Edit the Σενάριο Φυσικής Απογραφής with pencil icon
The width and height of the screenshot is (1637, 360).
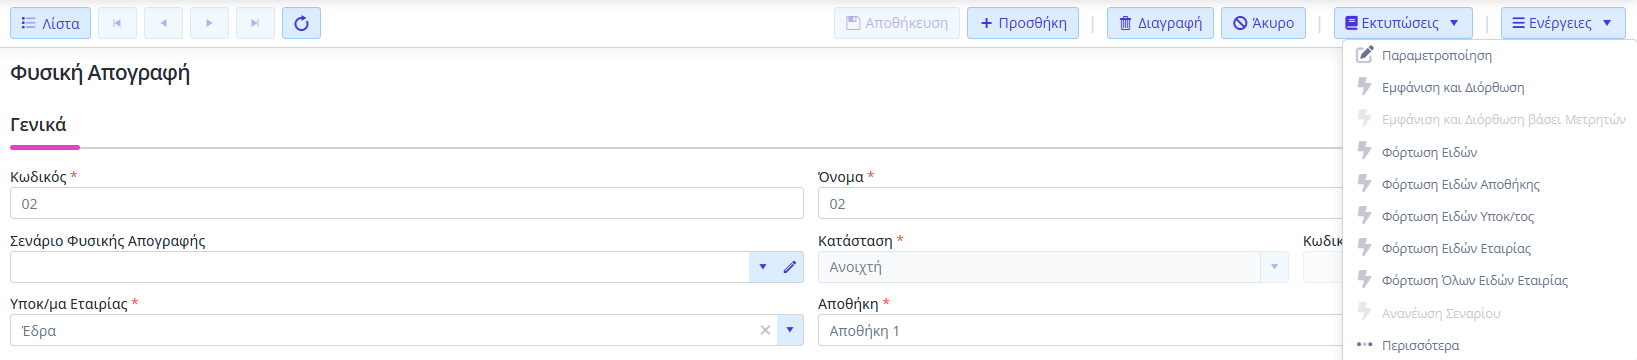tap(790, 267)
